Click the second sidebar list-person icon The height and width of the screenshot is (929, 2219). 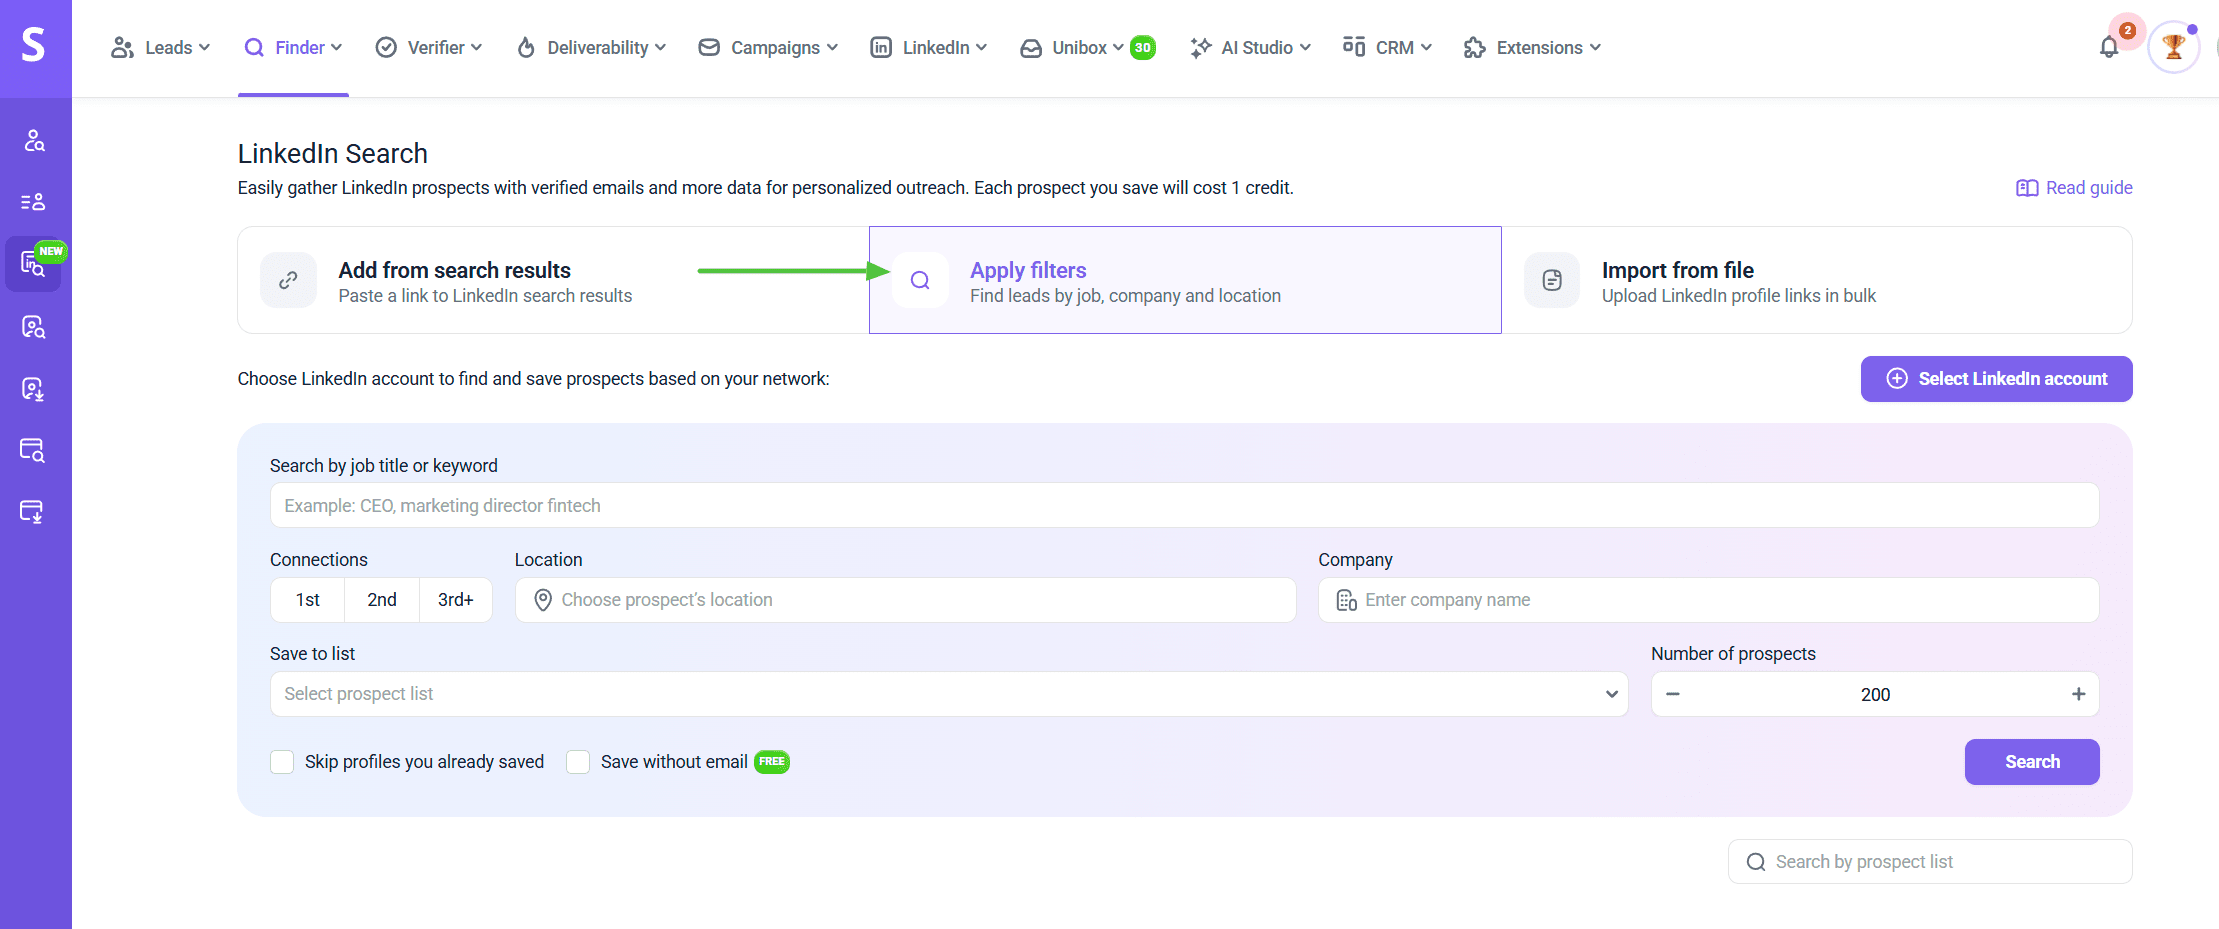point(34,203)
